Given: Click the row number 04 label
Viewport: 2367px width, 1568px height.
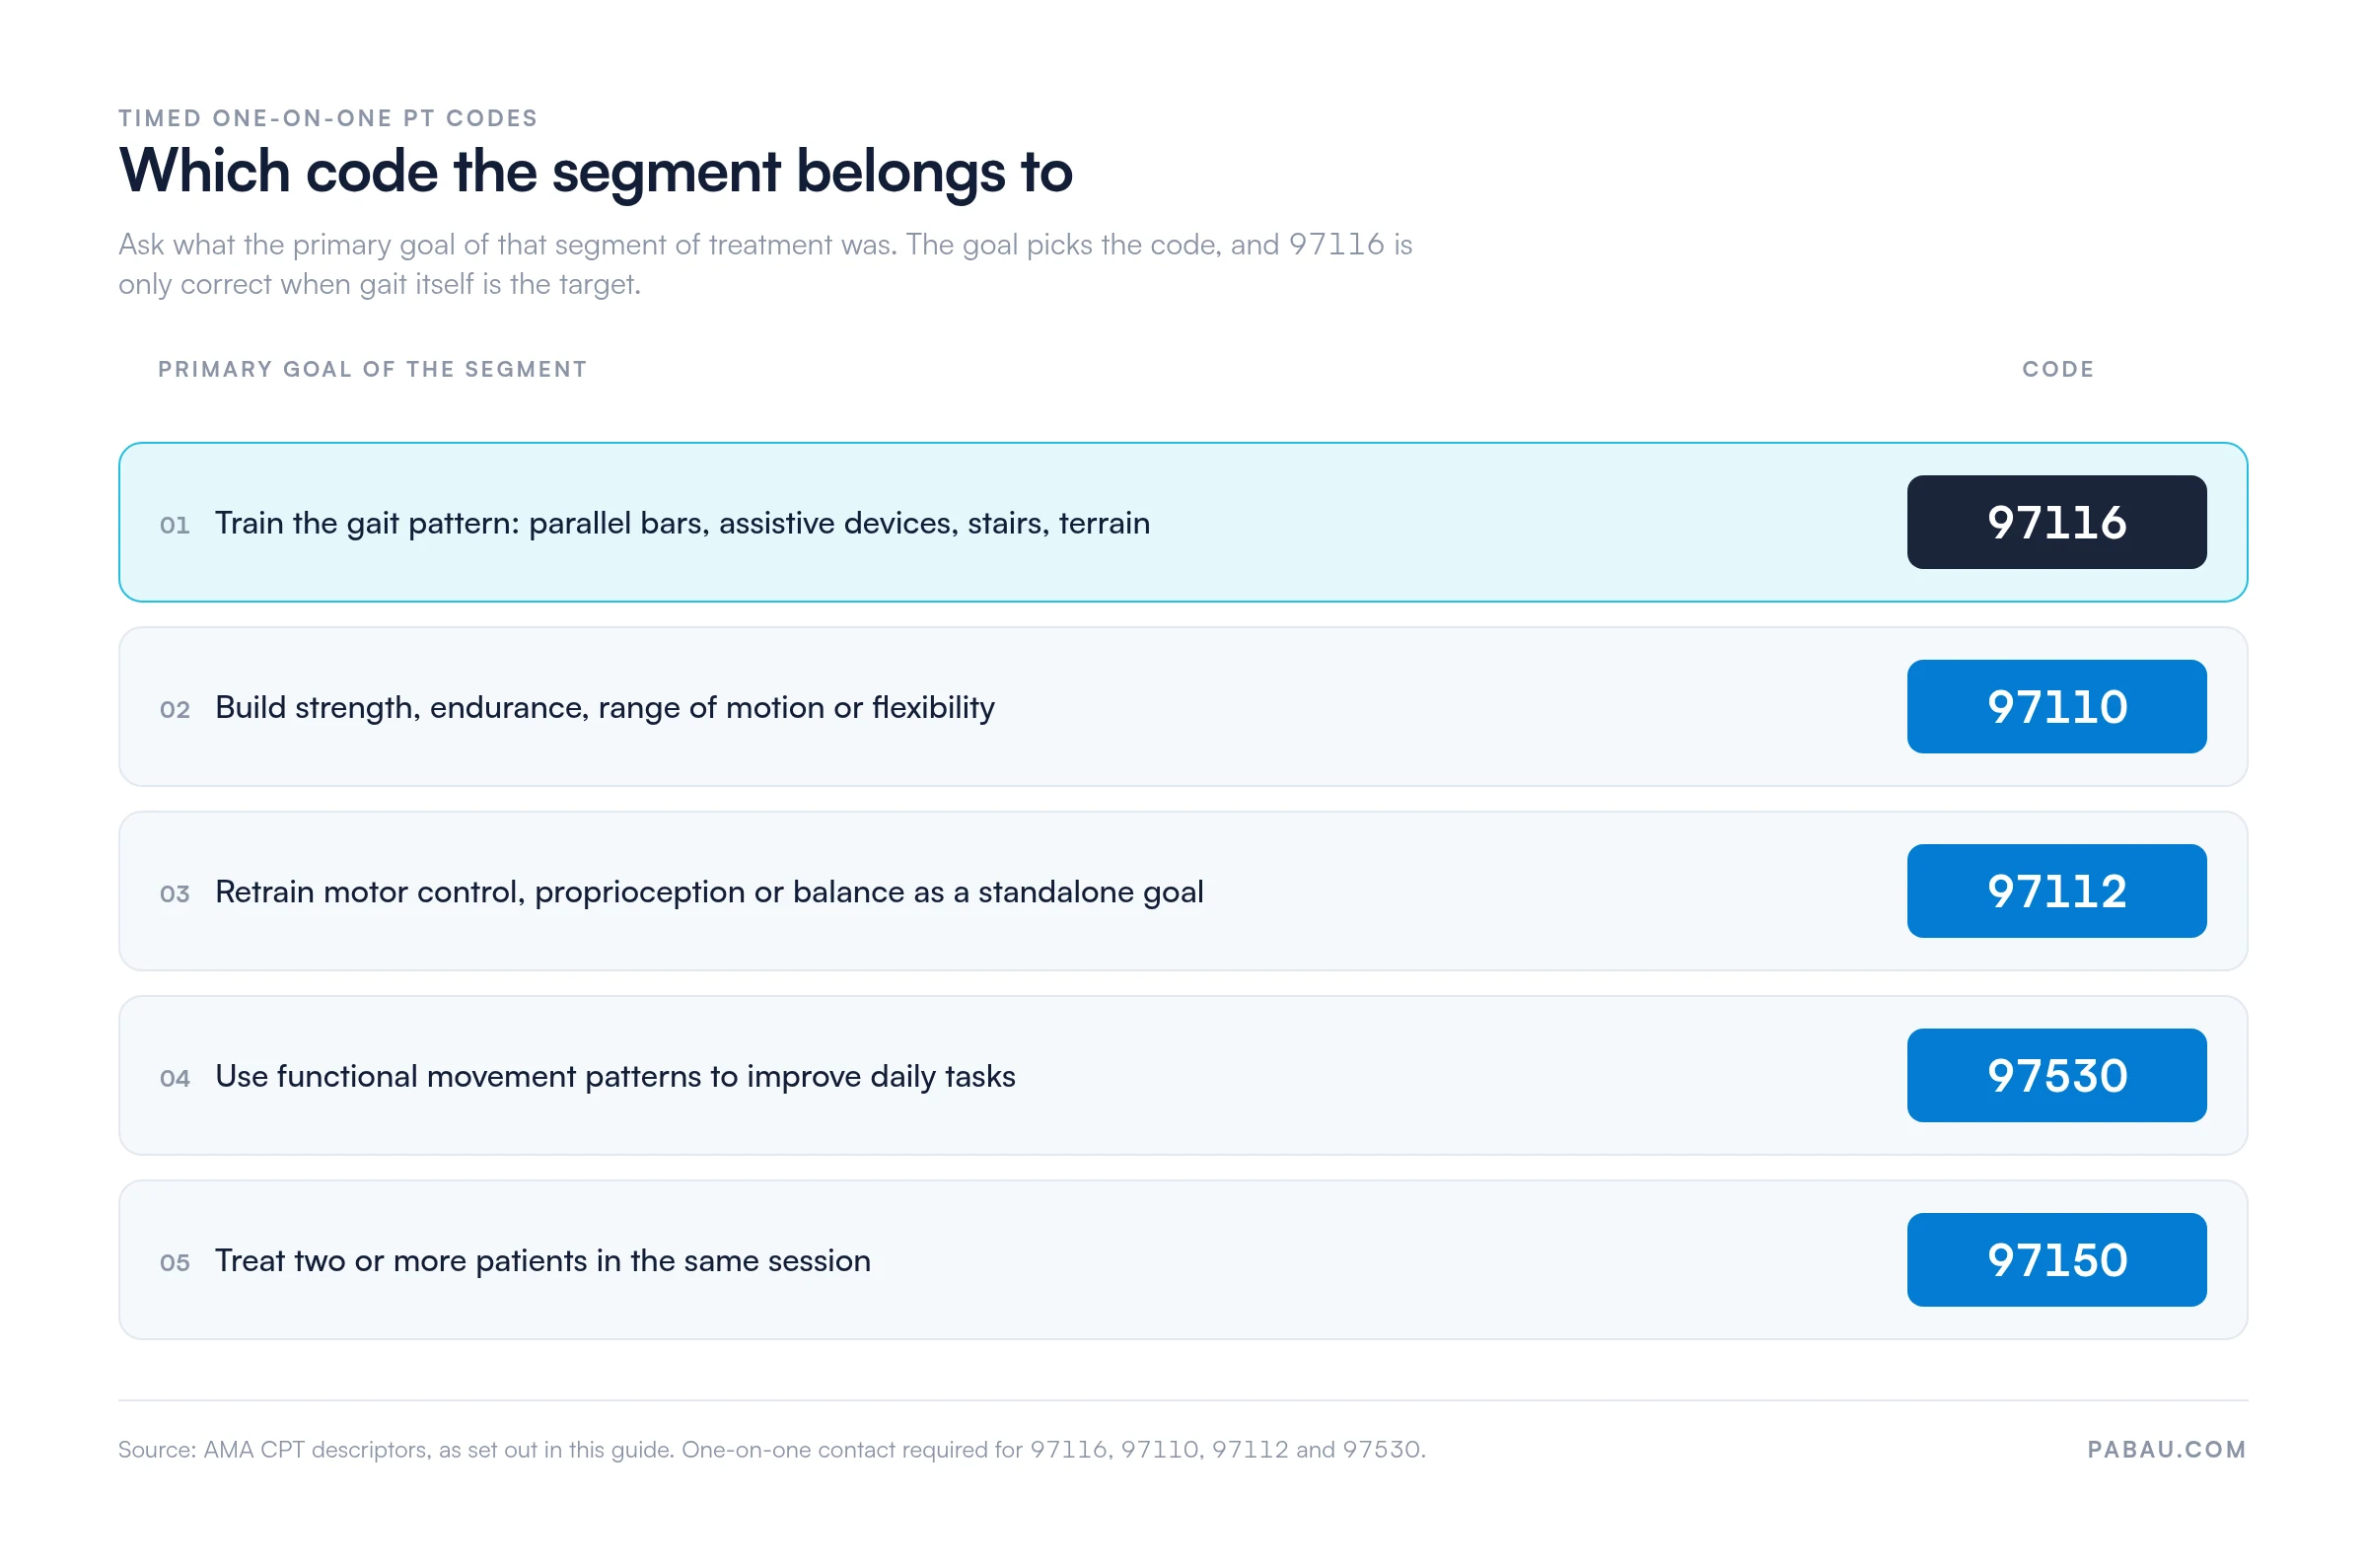Looking at the screenshot, I should coord(175,1078).
